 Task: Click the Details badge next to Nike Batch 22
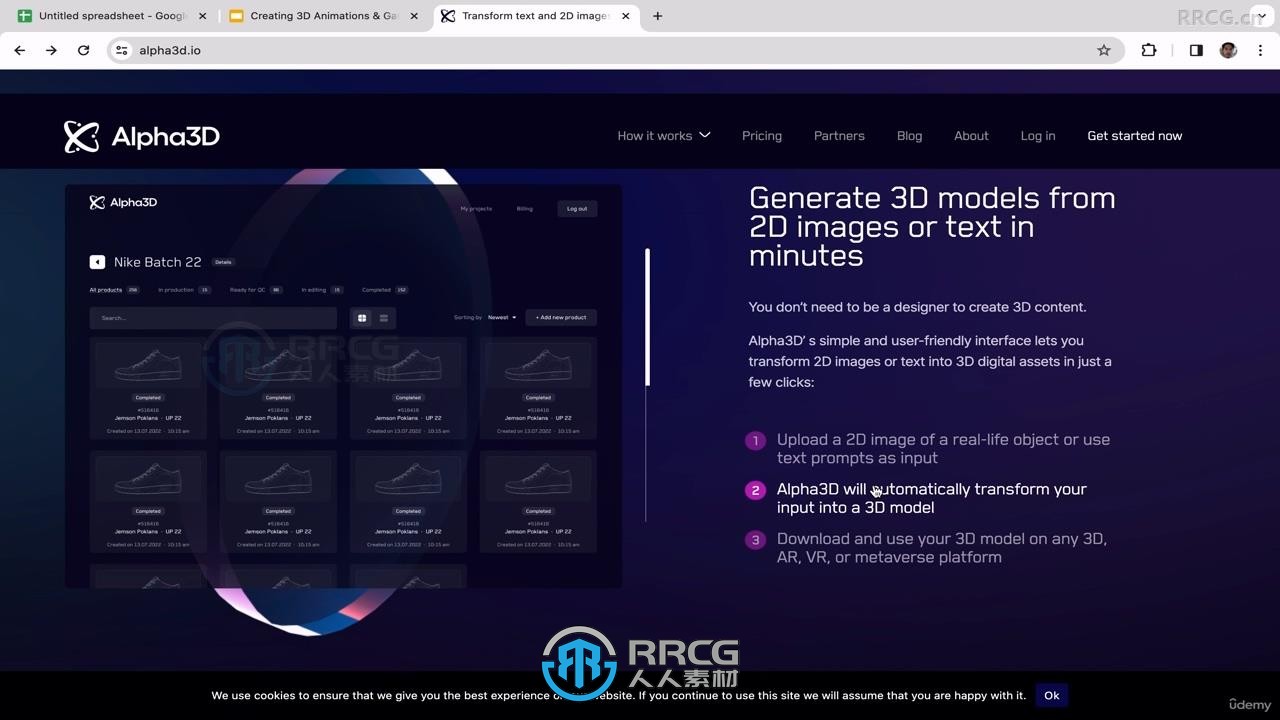(223, 262)
